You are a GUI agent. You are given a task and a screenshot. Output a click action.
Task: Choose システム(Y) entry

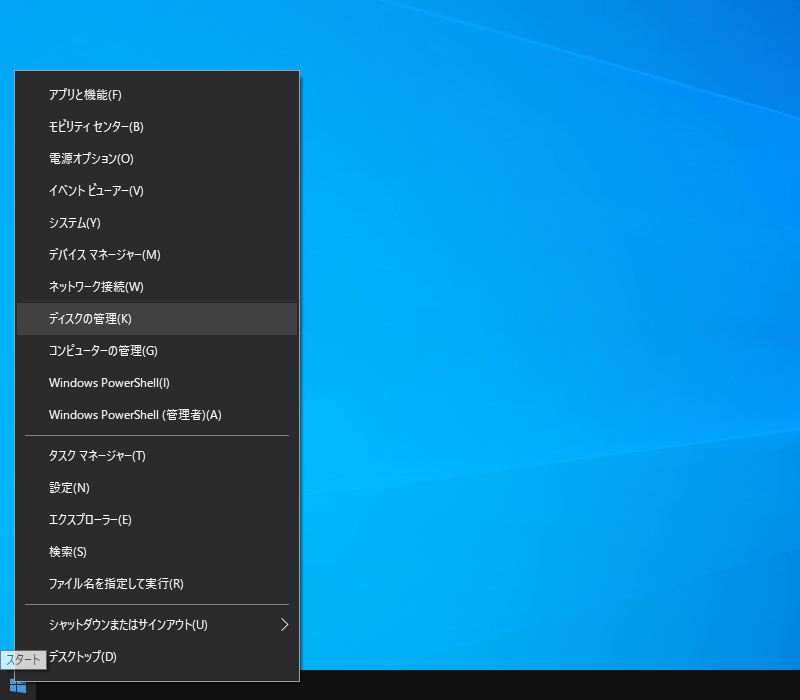coord(157,223)
